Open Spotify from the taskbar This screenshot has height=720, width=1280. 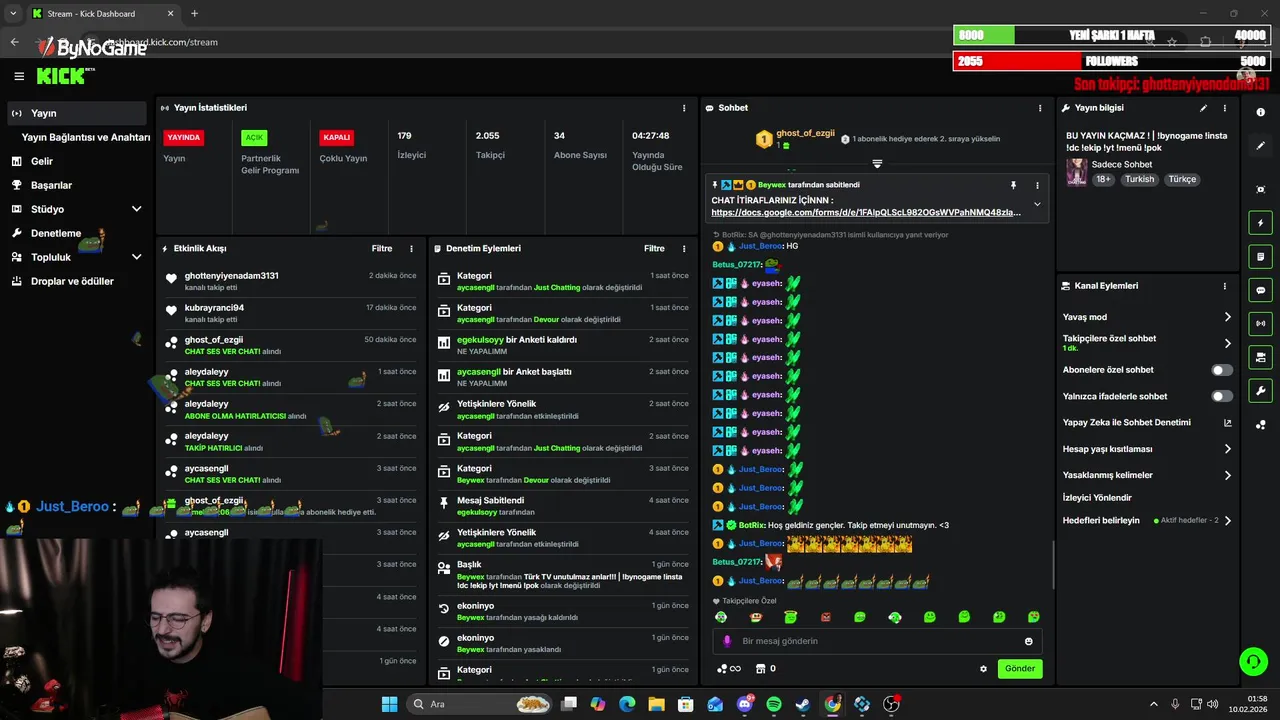773,704
